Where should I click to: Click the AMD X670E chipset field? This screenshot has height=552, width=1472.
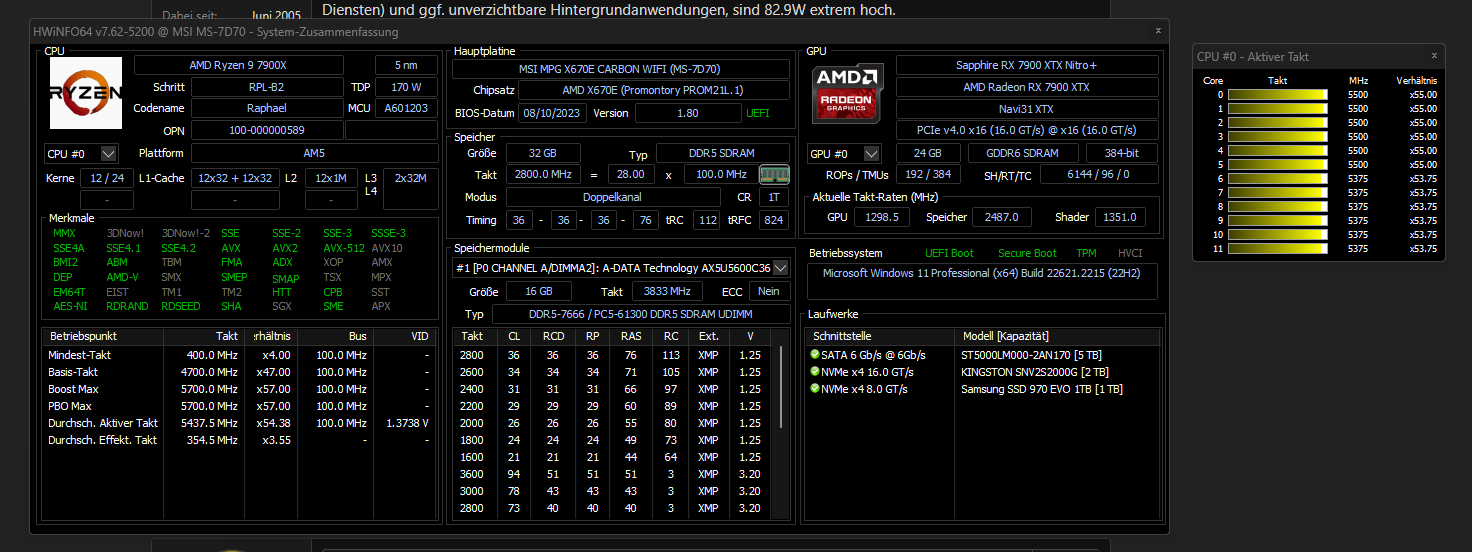[x=654, y=90]
